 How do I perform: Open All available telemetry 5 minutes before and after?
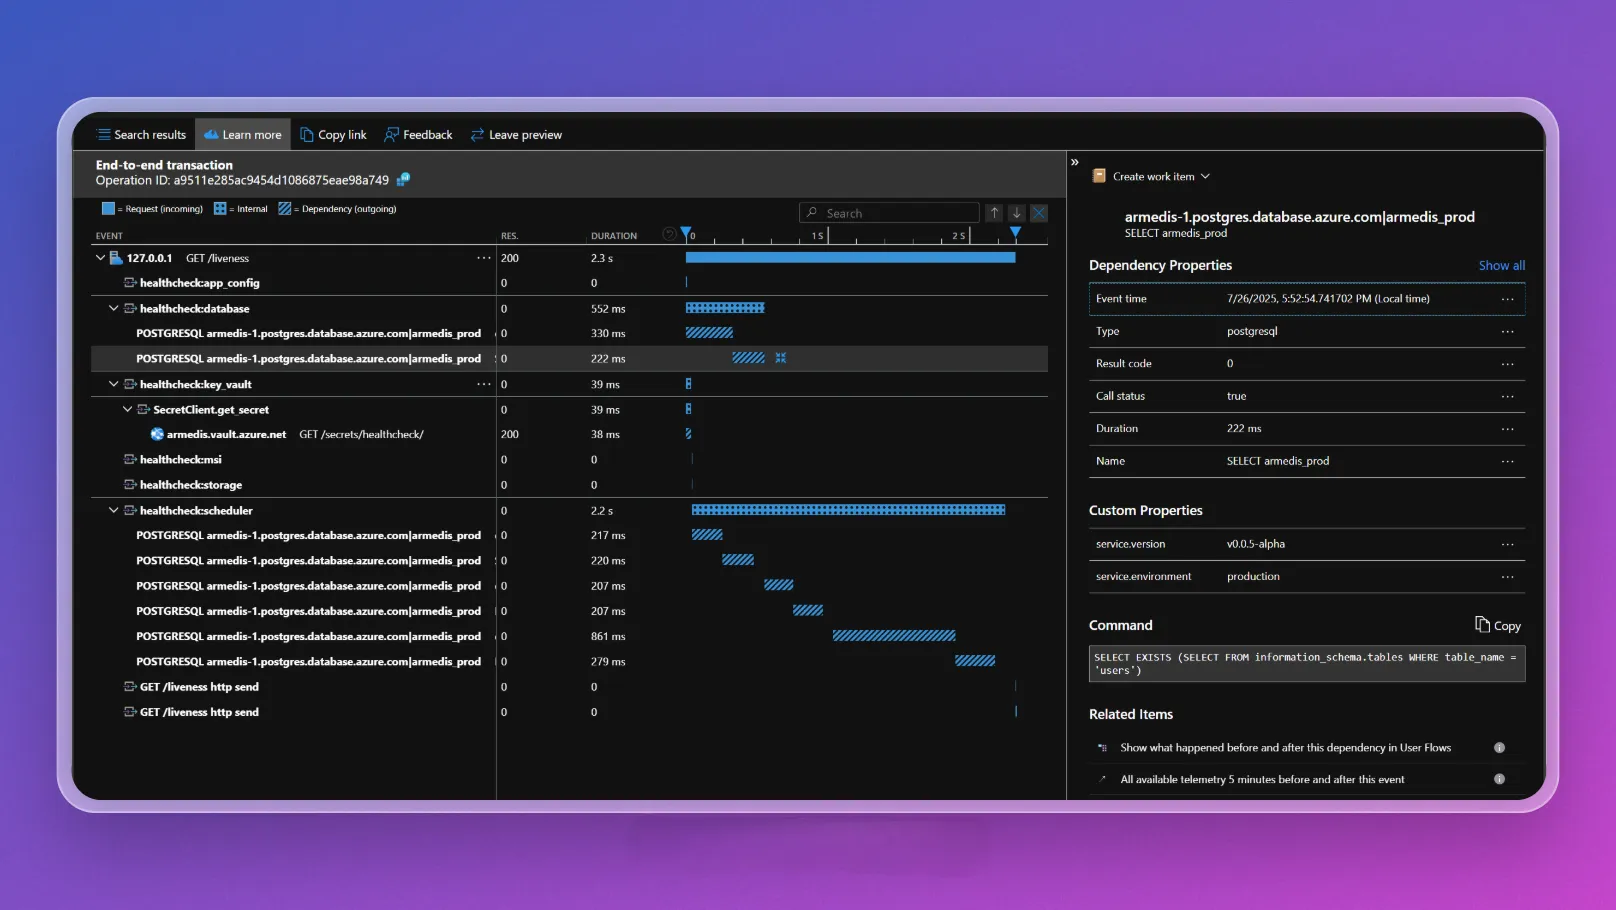point(1262,780)
